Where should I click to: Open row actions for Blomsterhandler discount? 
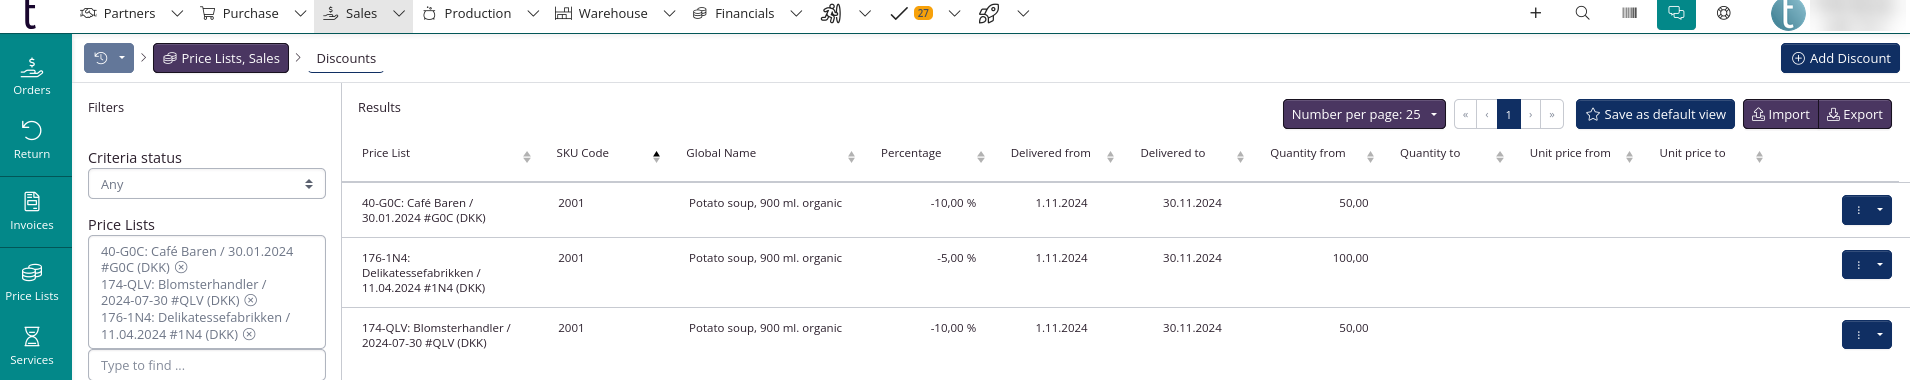point(1866,335)
